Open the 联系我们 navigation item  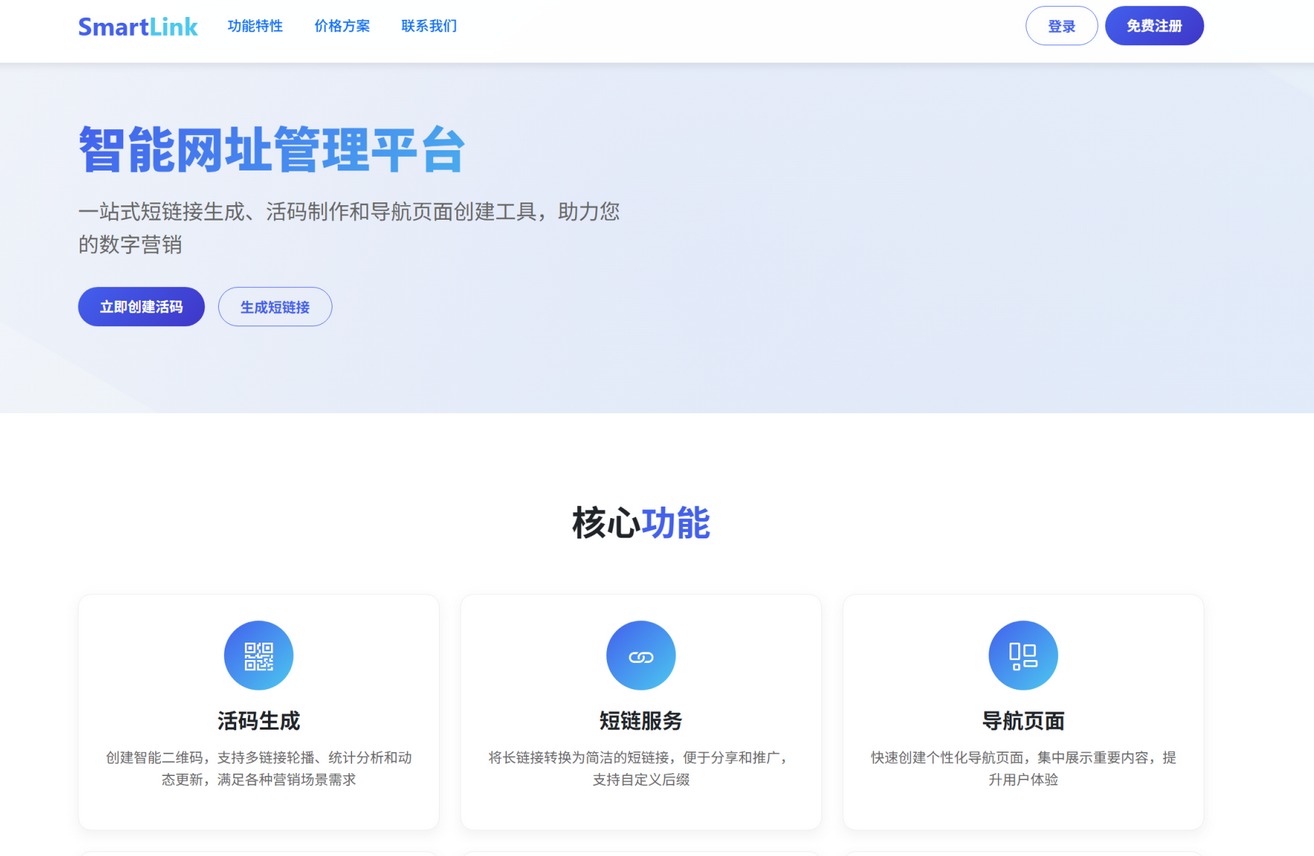tap(428, 26)
